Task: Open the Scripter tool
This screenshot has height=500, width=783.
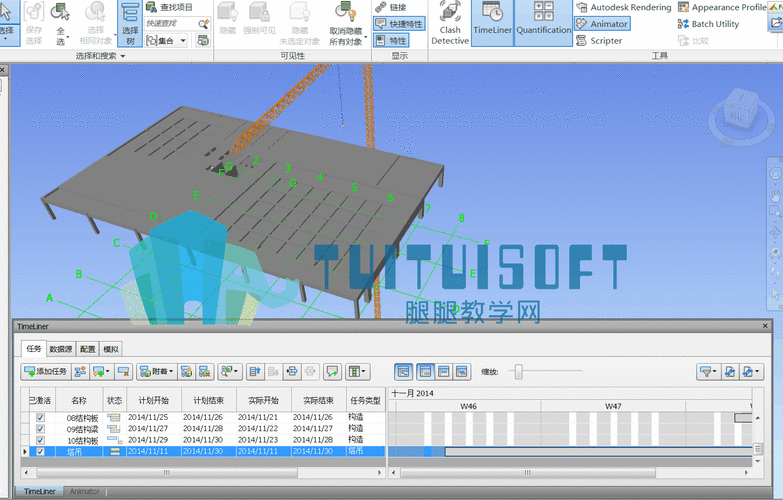Action: coord(599,41)
